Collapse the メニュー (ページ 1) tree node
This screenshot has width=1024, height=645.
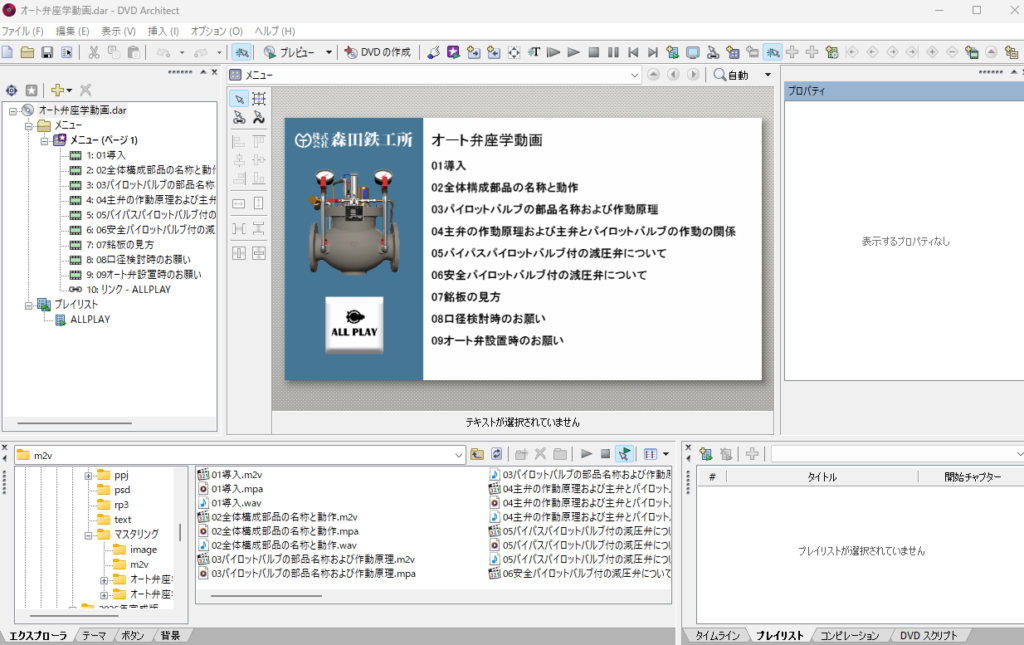[x=44, y=141]
